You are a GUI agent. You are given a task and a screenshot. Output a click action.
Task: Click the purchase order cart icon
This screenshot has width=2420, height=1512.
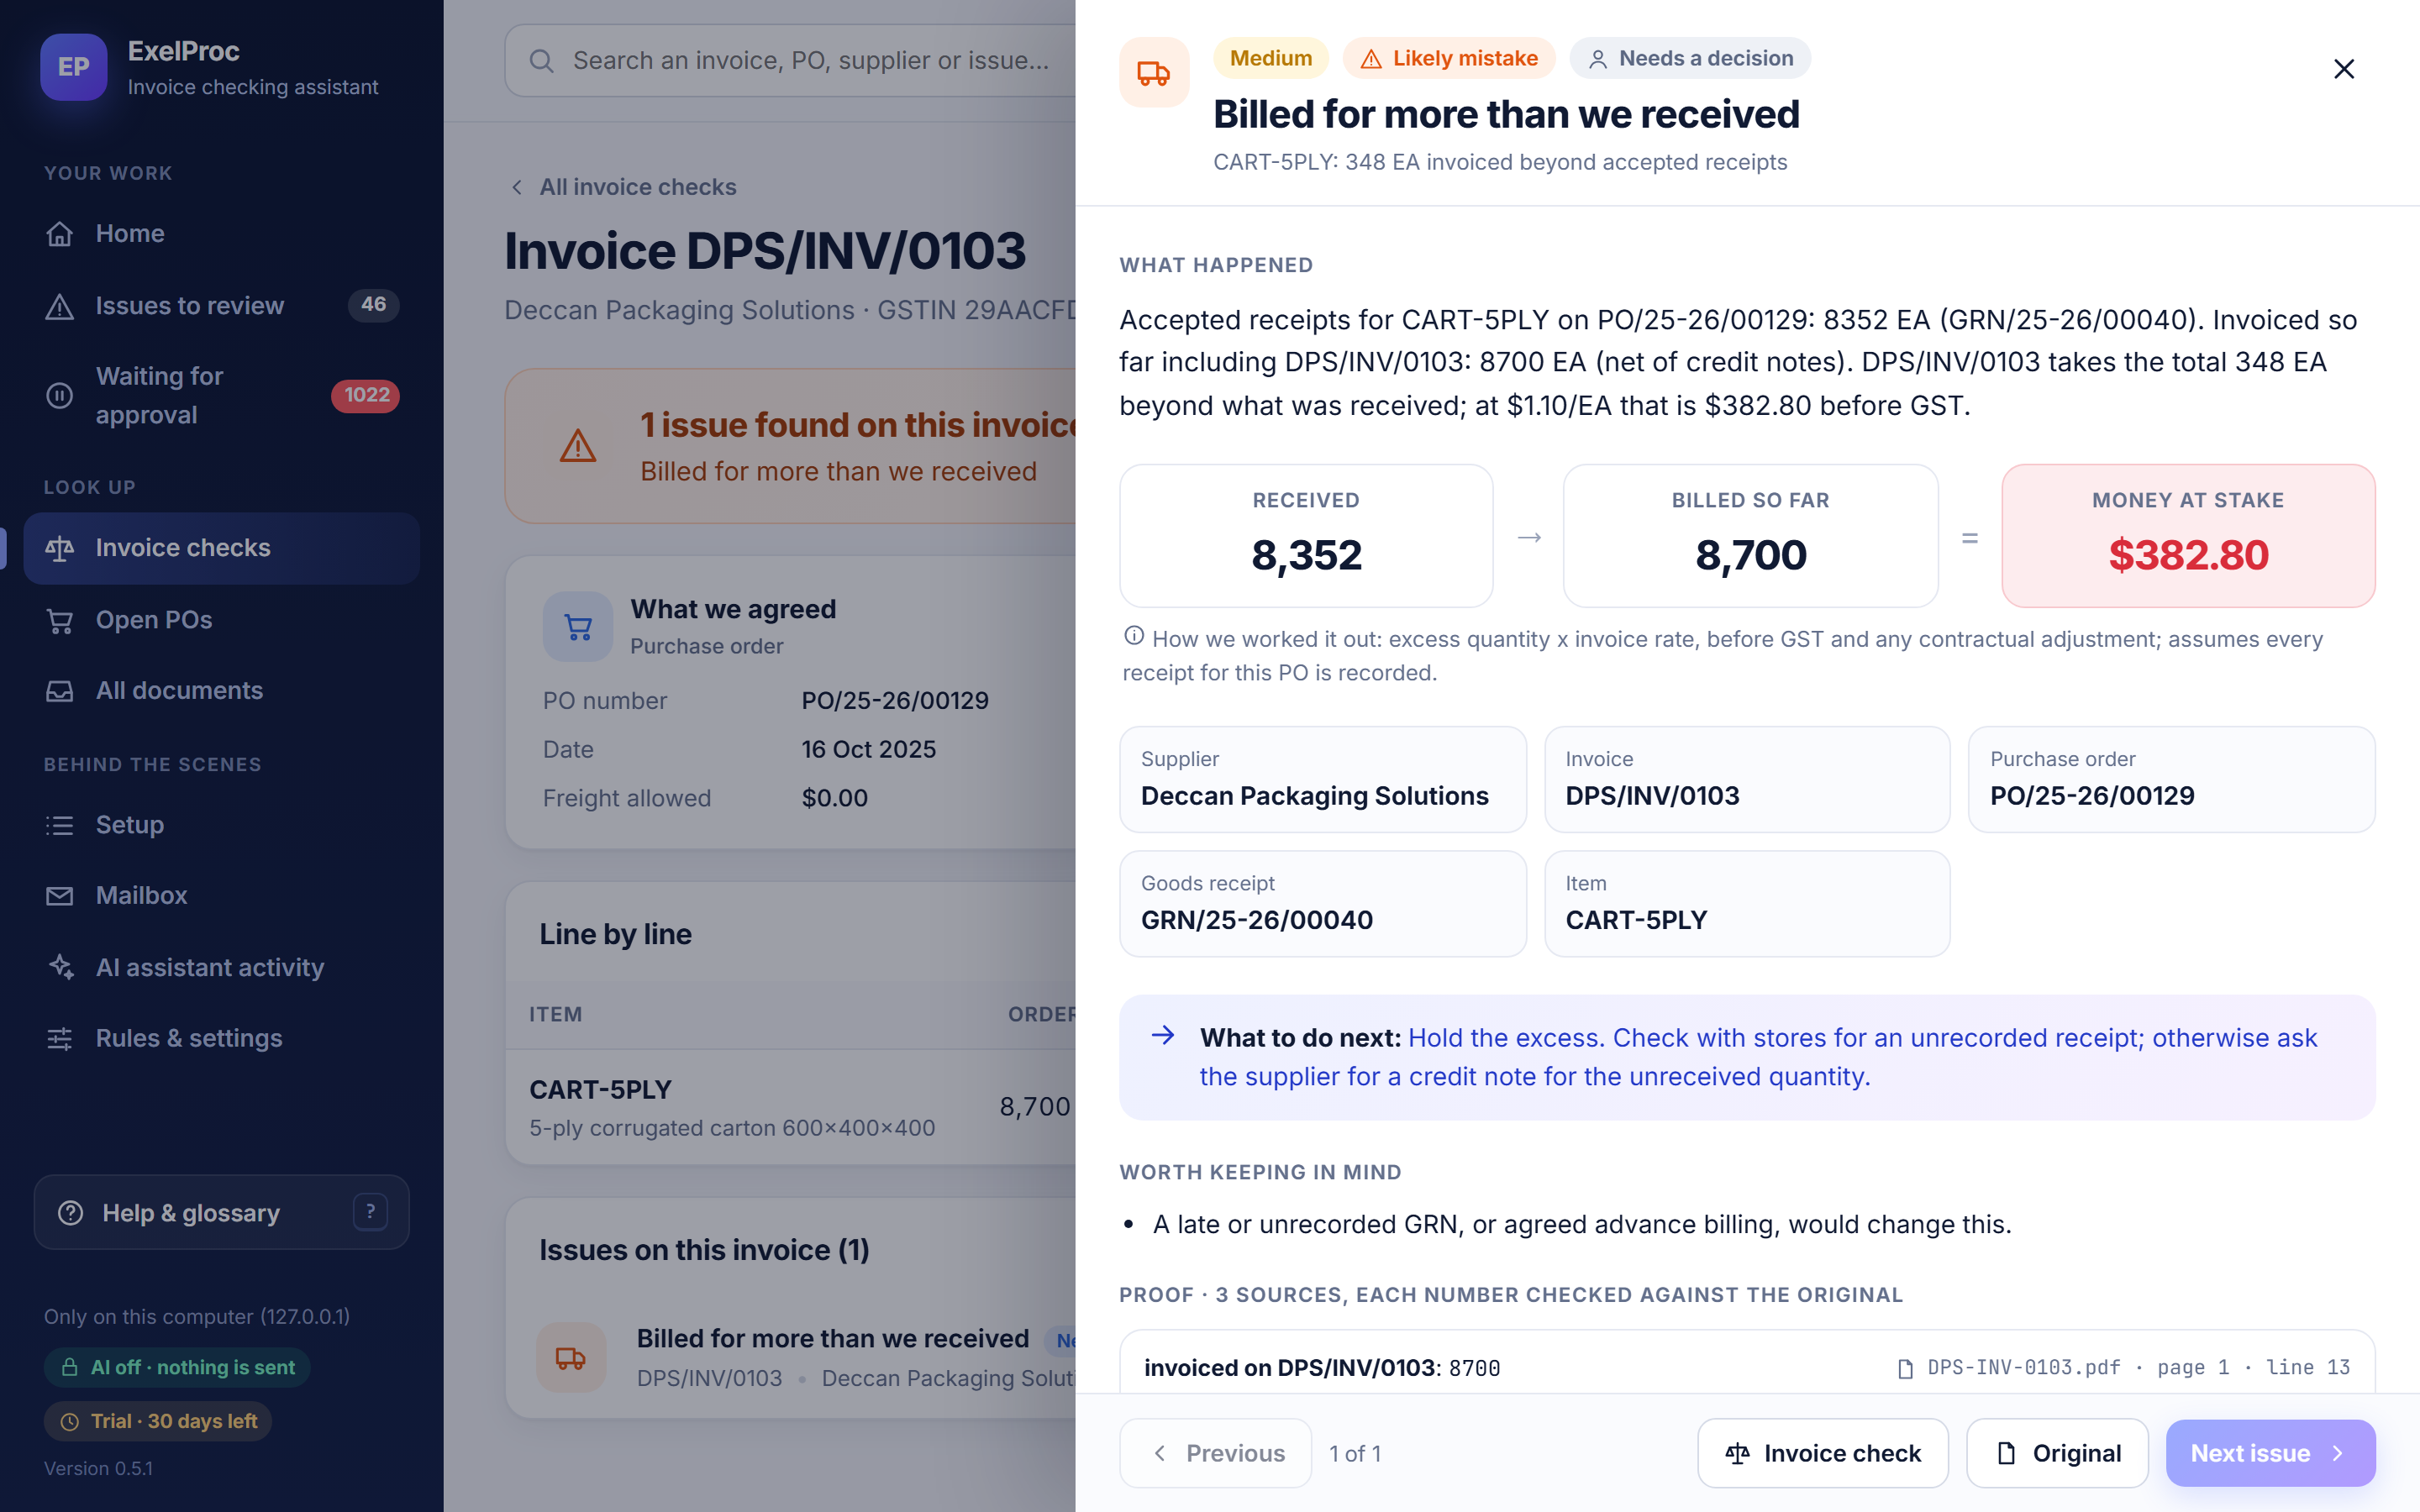[x=578, y=627]
